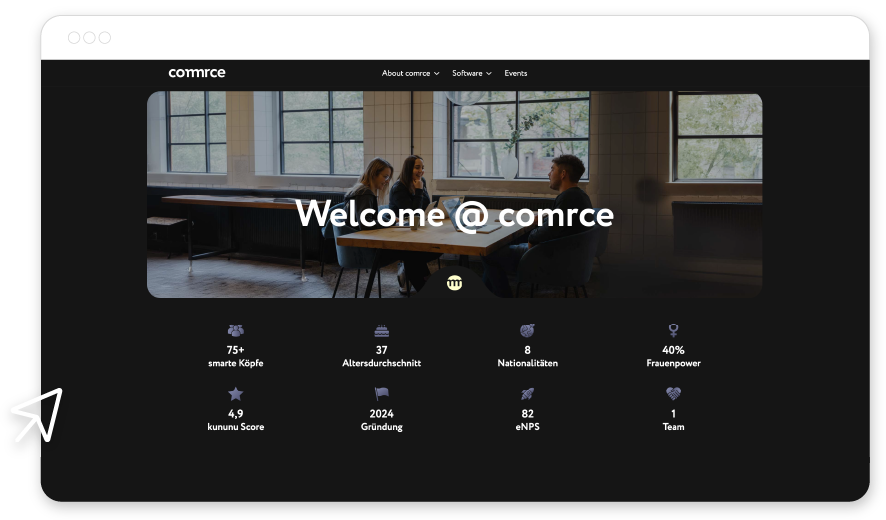Click the '82' eNPS value
Screen dimensions: 886x520
527,414
